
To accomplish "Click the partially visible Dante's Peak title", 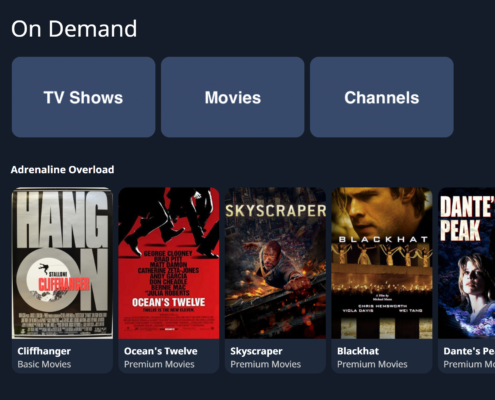I will click(469, 351).
